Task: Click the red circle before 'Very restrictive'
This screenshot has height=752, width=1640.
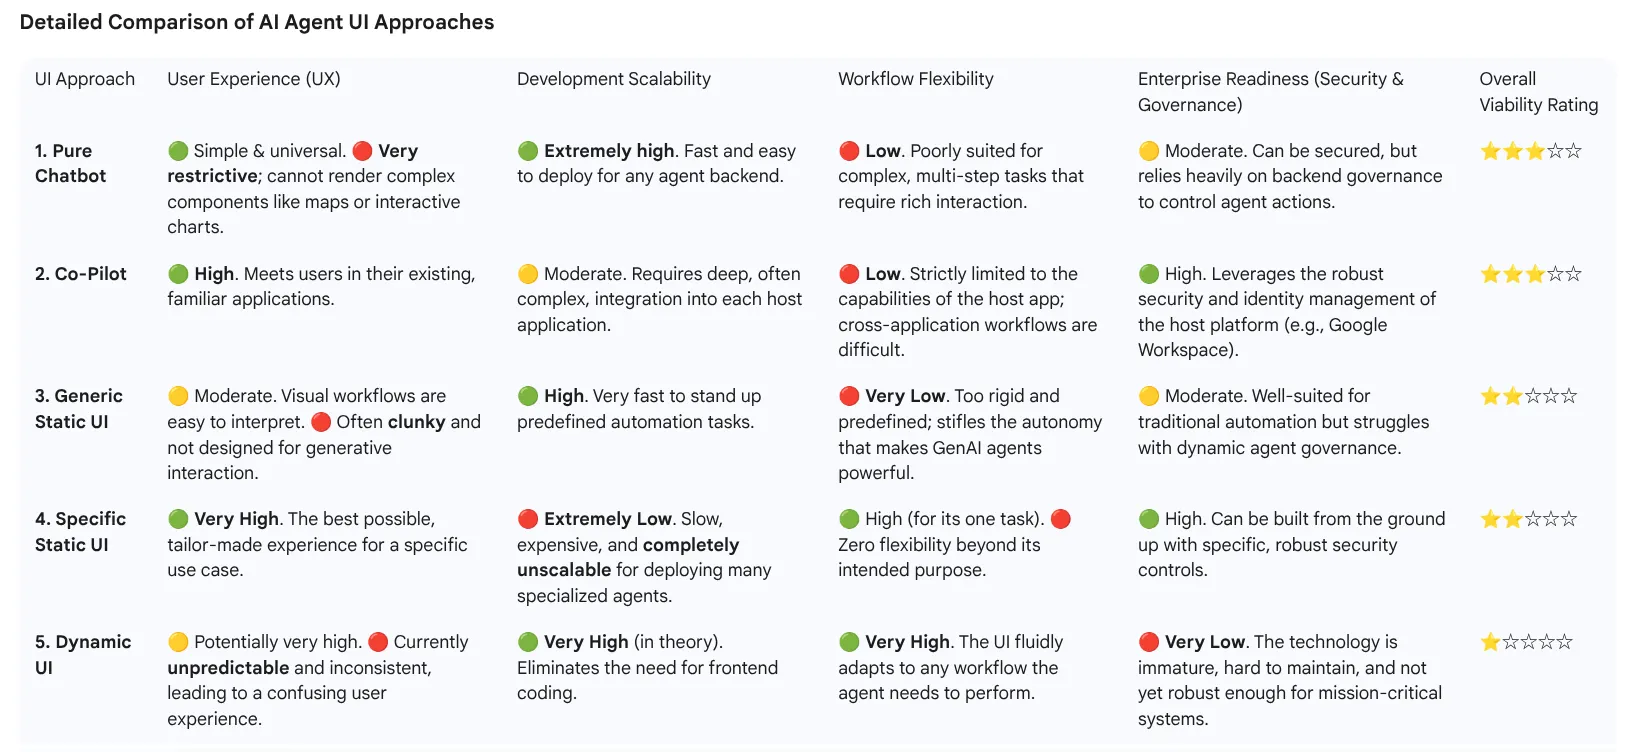Action: pyautogui.click(x=363, y=151)
